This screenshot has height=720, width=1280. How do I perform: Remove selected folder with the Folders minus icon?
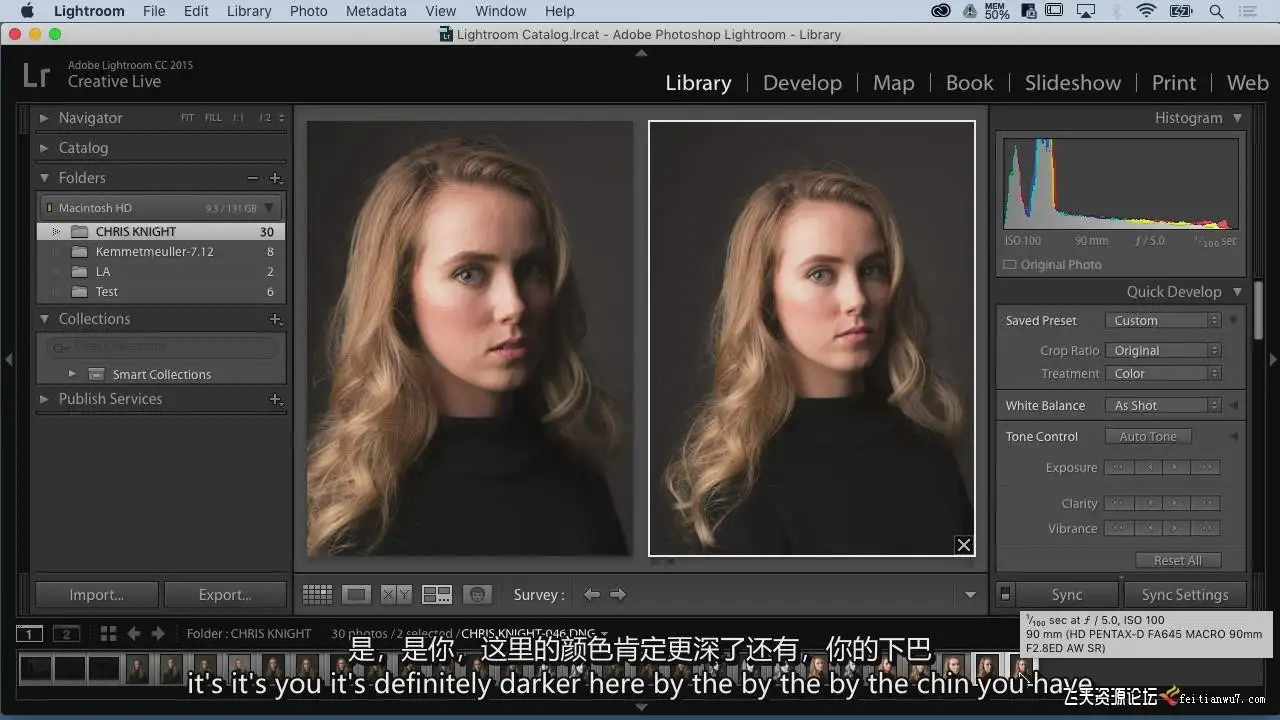pyautogui.click(x=253, y=178)
